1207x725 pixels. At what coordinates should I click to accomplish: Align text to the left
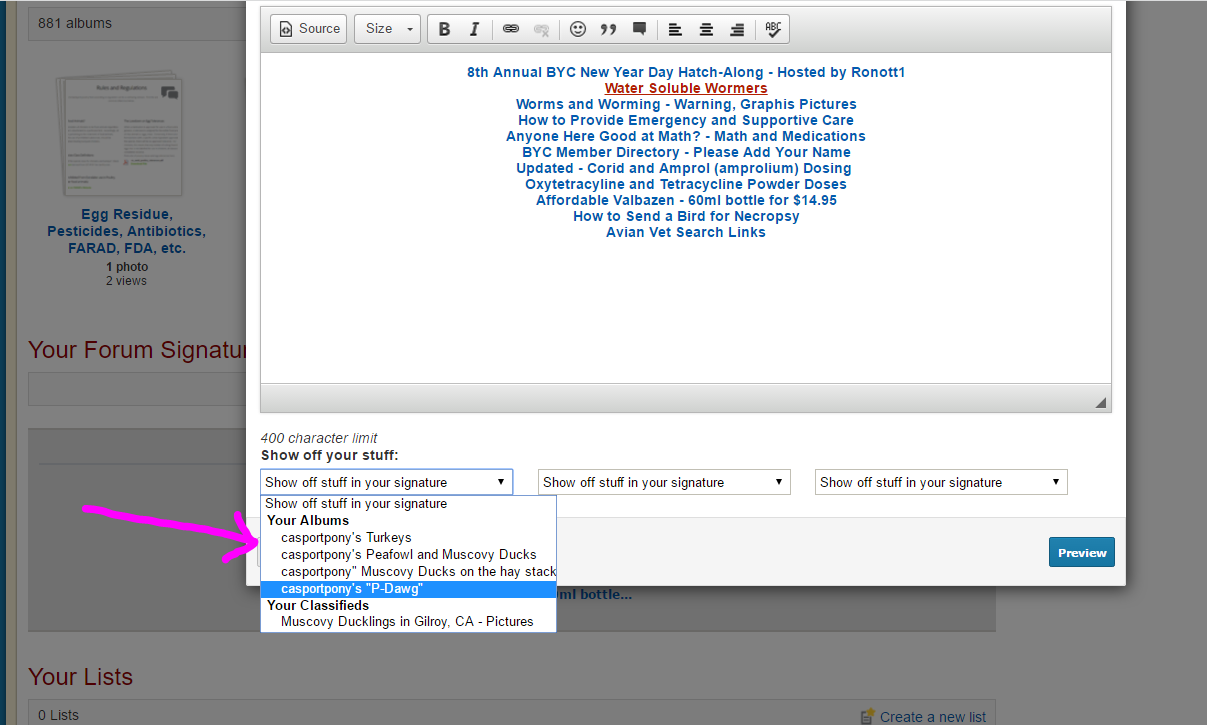coord(676,29)
